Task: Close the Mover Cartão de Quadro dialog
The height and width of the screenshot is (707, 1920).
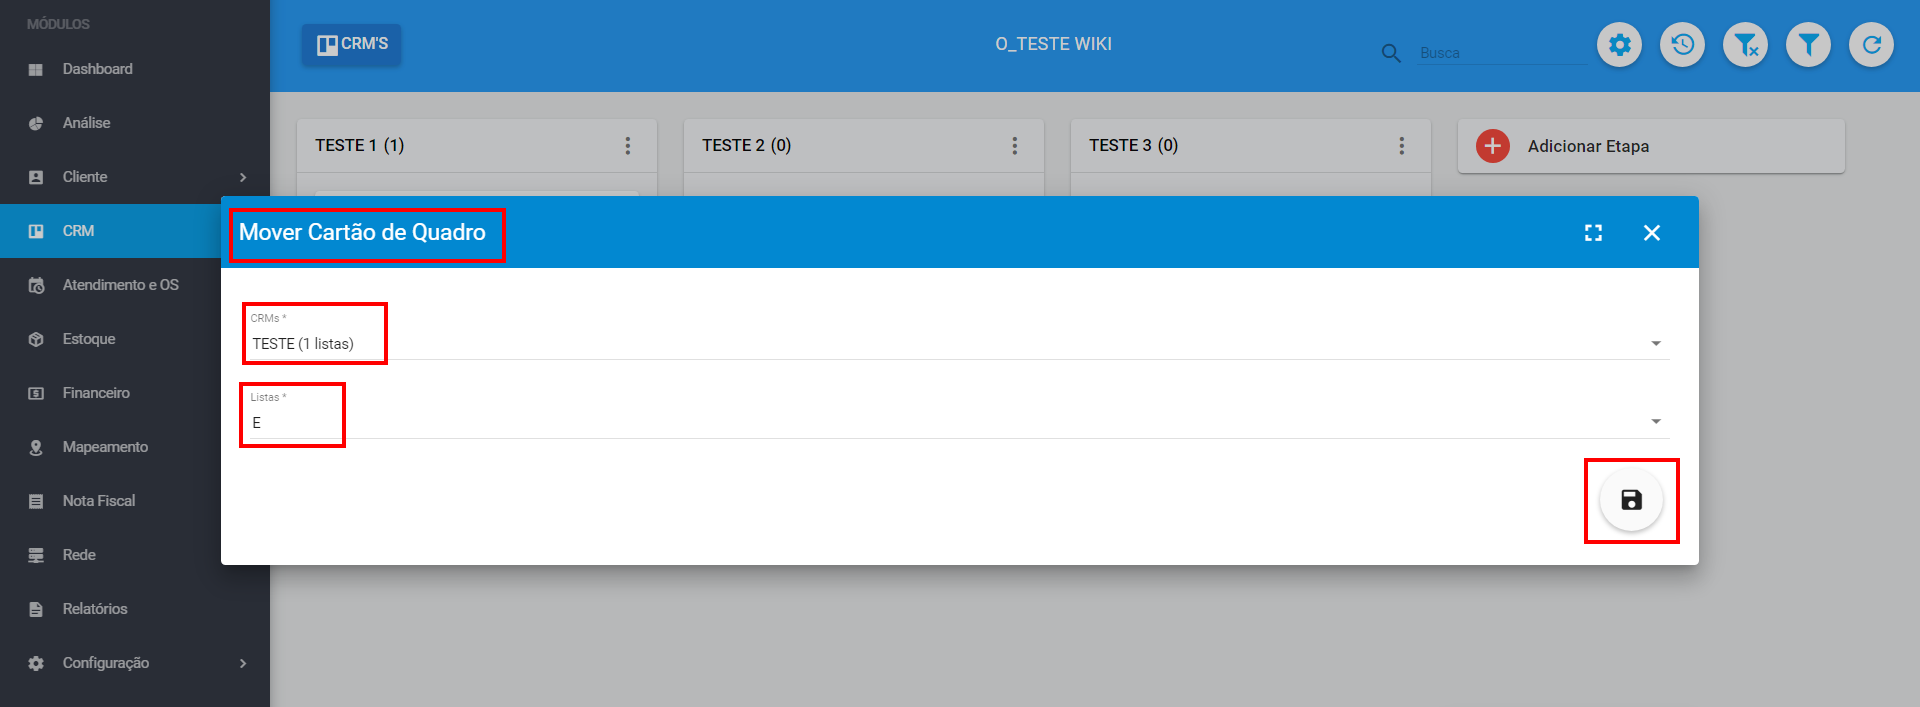Action: click(x=1651, y=233)
